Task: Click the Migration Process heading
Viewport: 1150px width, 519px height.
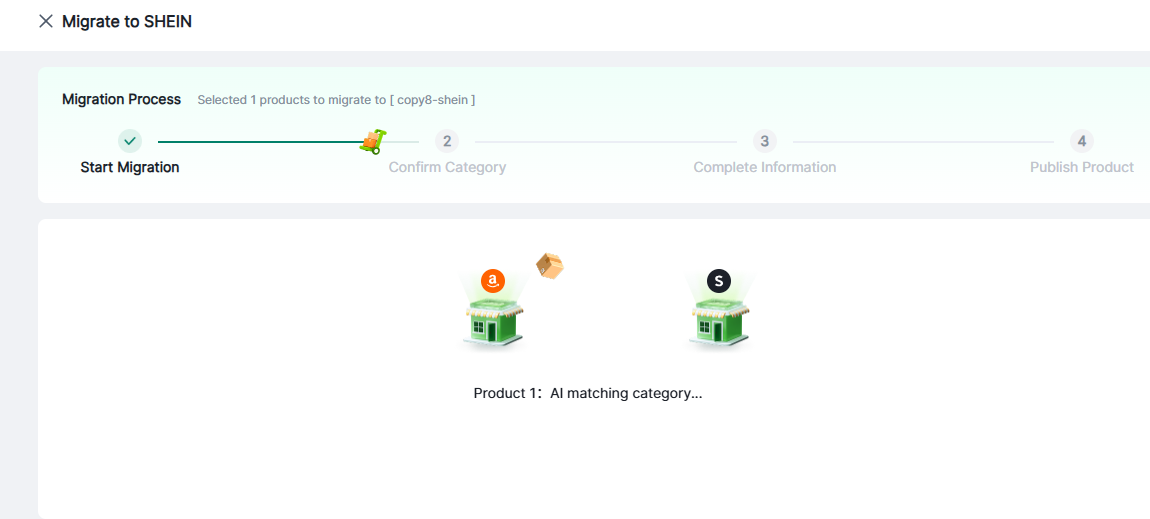Action: coord(121,99)
